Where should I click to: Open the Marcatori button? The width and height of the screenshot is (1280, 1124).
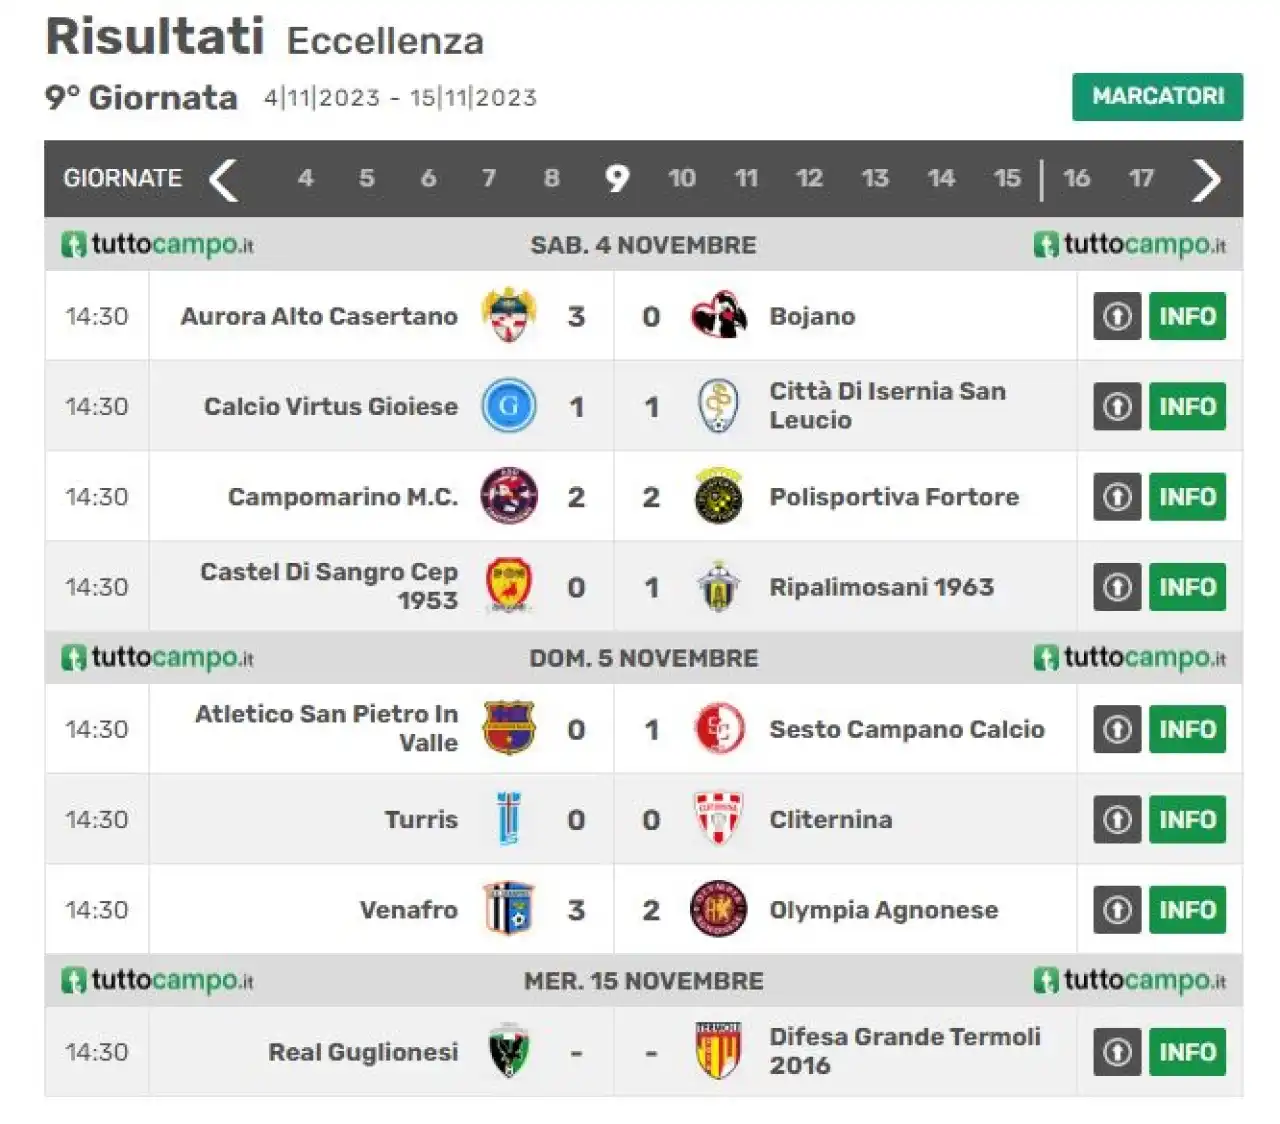tap(1157, 96)
